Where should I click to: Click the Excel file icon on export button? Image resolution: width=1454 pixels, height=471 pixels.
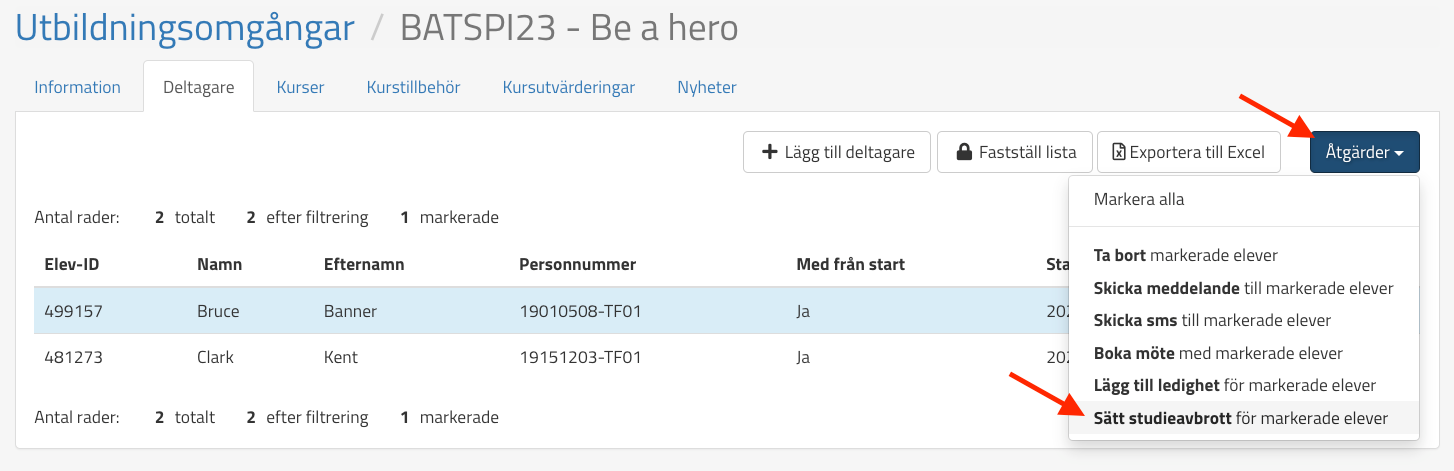(x=1120, y=152)
